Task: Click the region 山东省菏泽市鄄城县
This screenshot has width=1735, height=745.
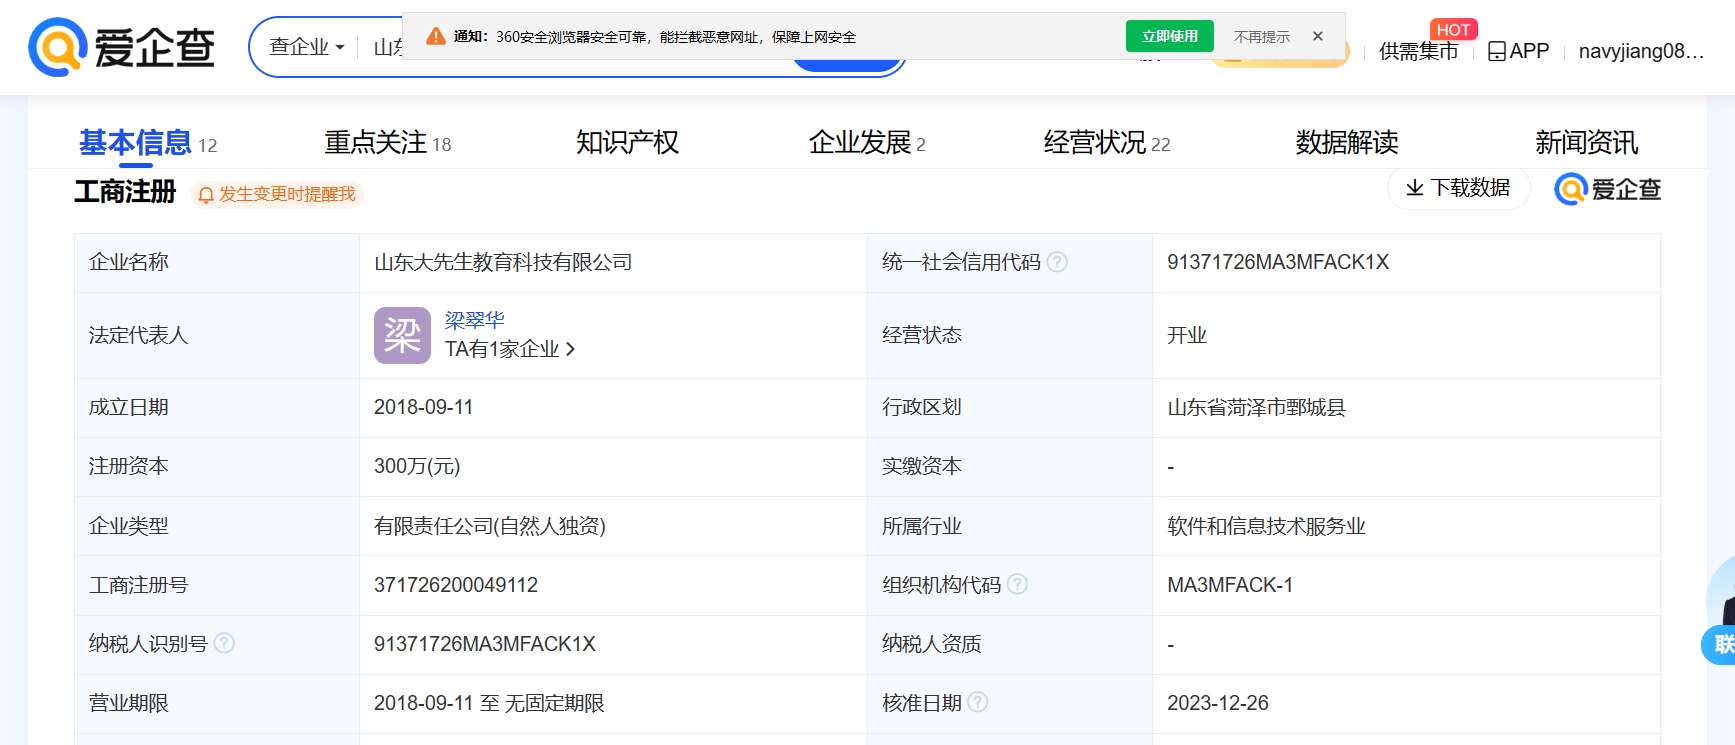Action: [x=1256, y=407]
